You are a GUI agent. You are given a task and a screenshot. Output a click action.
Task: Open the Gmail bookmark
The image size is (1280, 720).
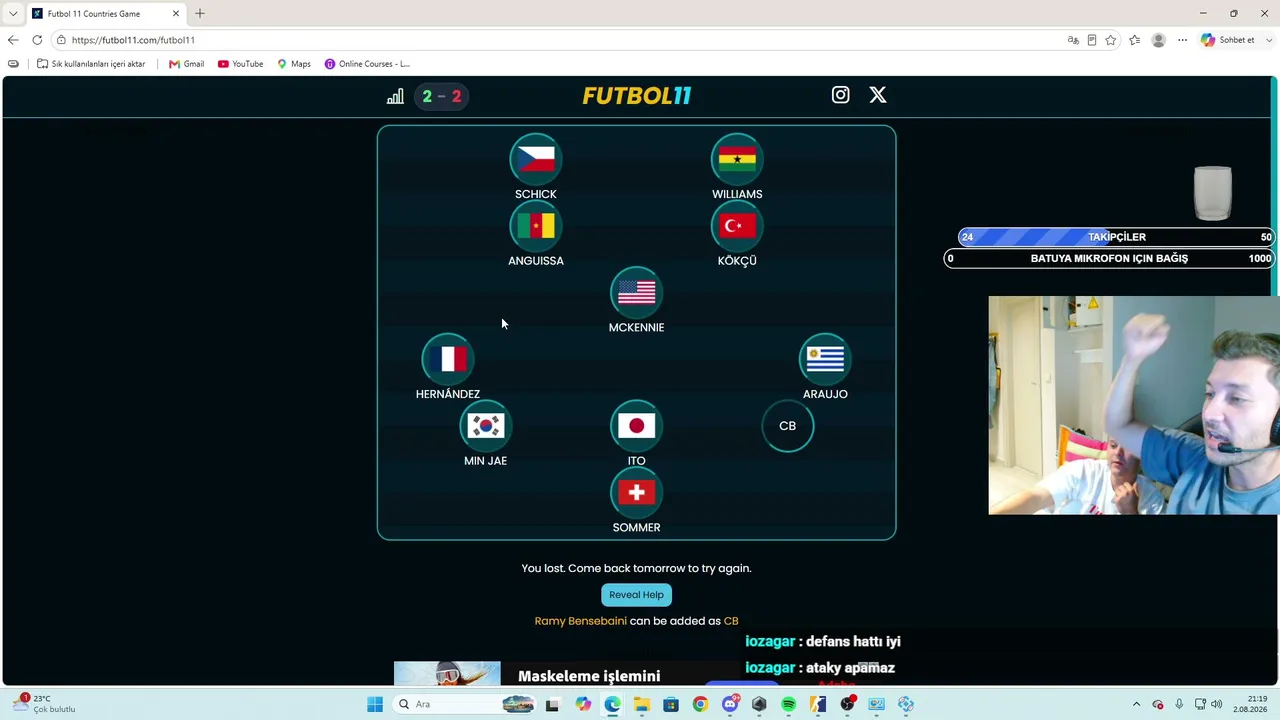pyautogui.click(x=186, y=64)
